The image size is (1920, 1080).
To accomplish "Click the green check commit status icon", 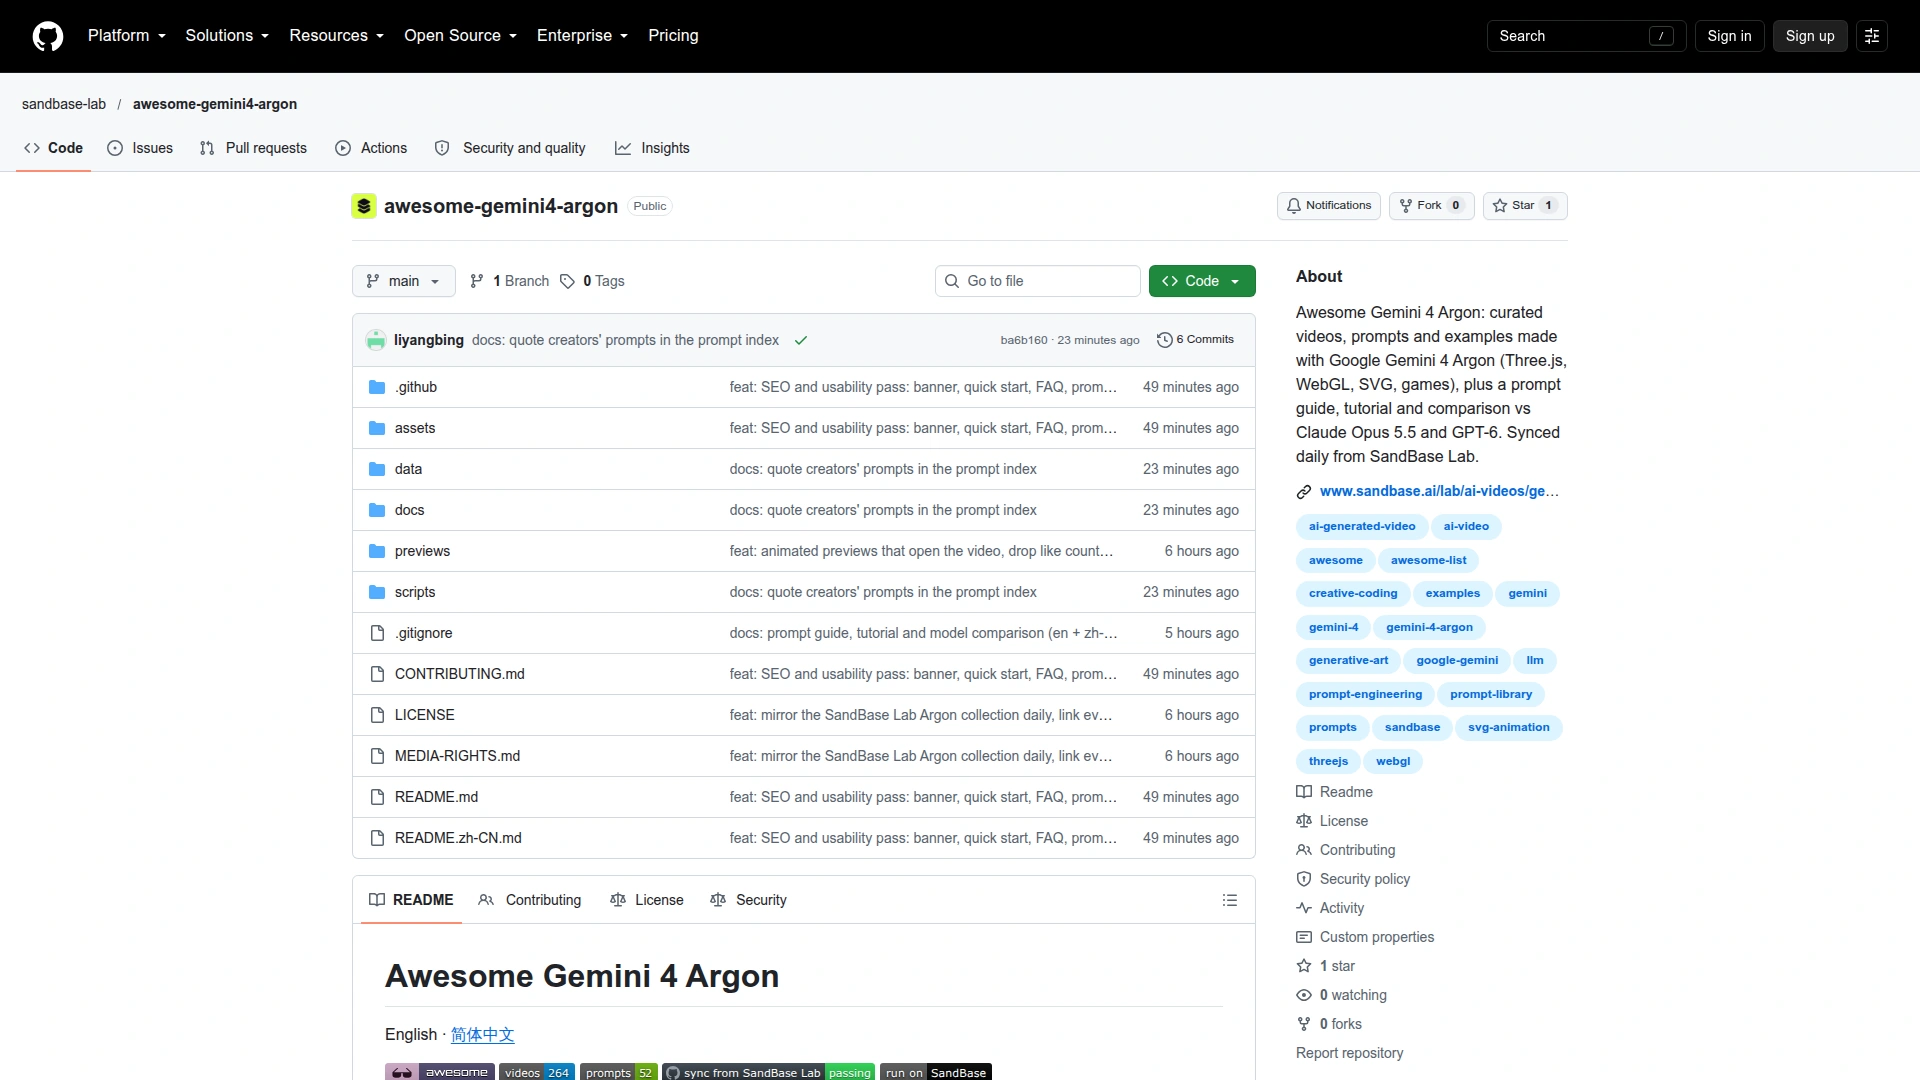I will 801,340.
